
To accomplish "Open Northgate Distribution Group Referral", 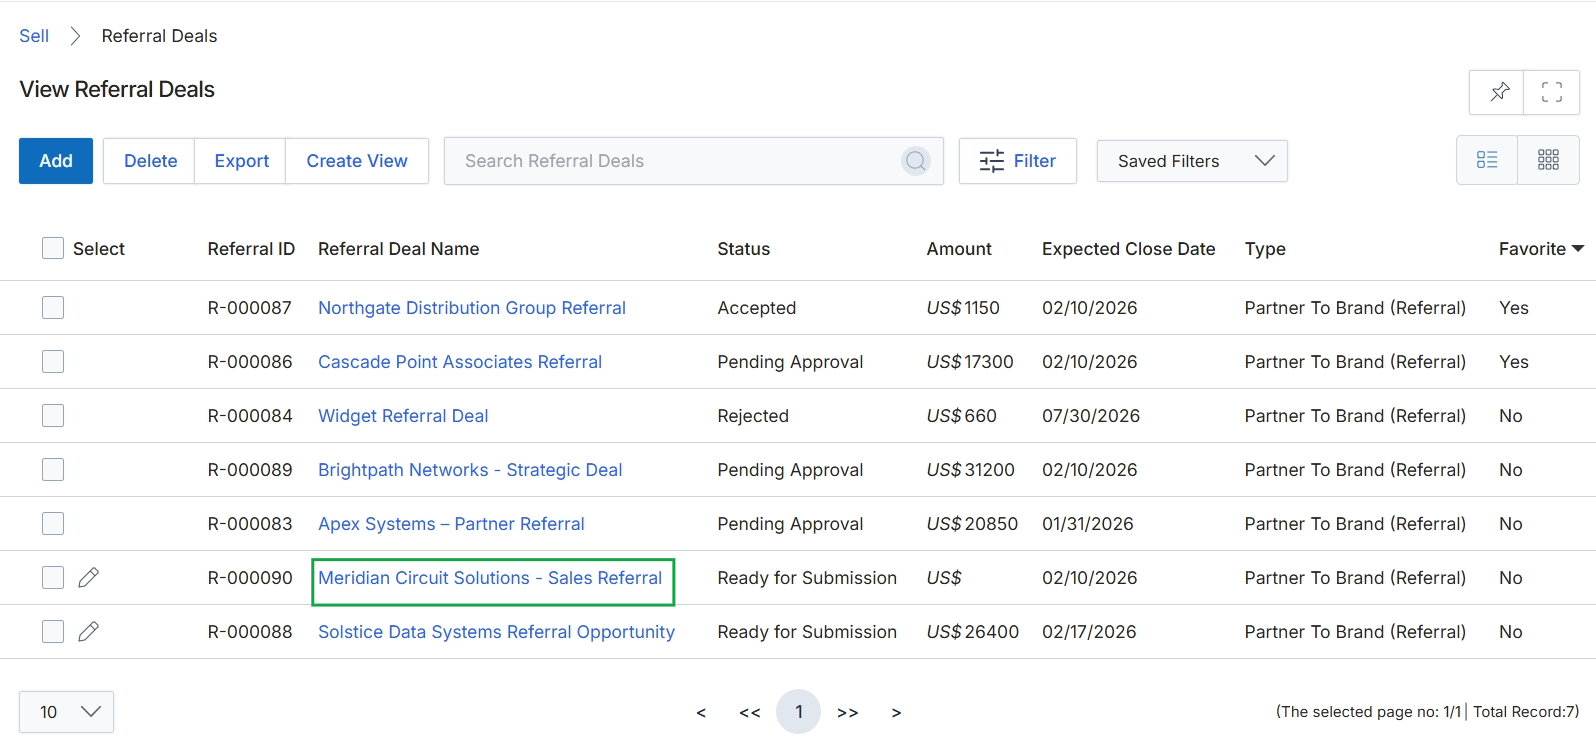I will (472, 308).
